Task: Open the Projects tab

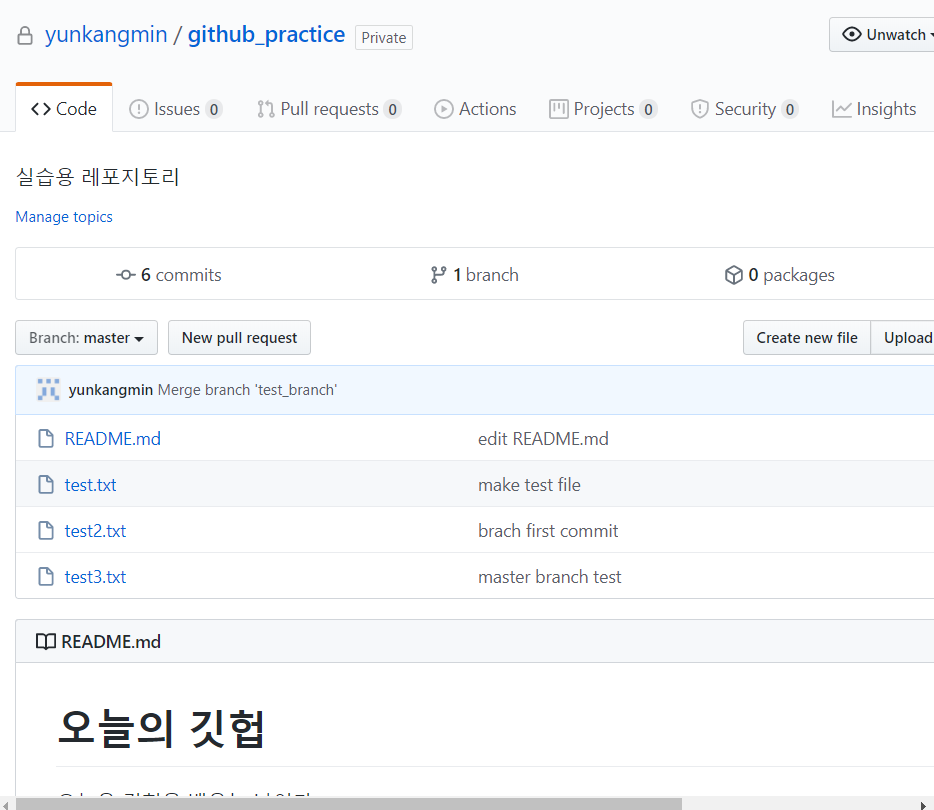Action: coord(603,109)
